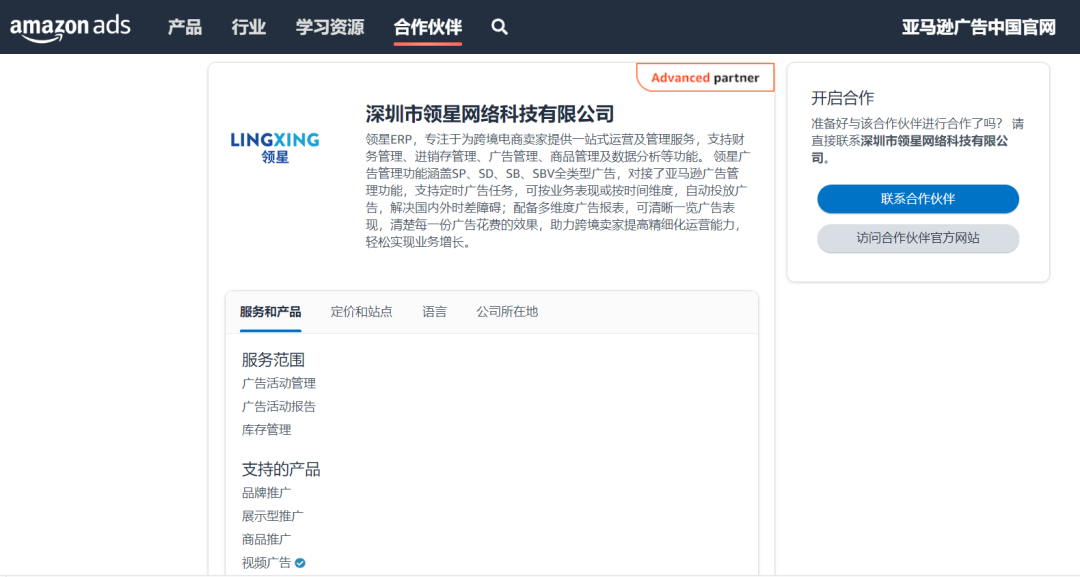Click the blue verified badge beside 视频广告
Screen dimensions: 1080x577
(300, 563)
